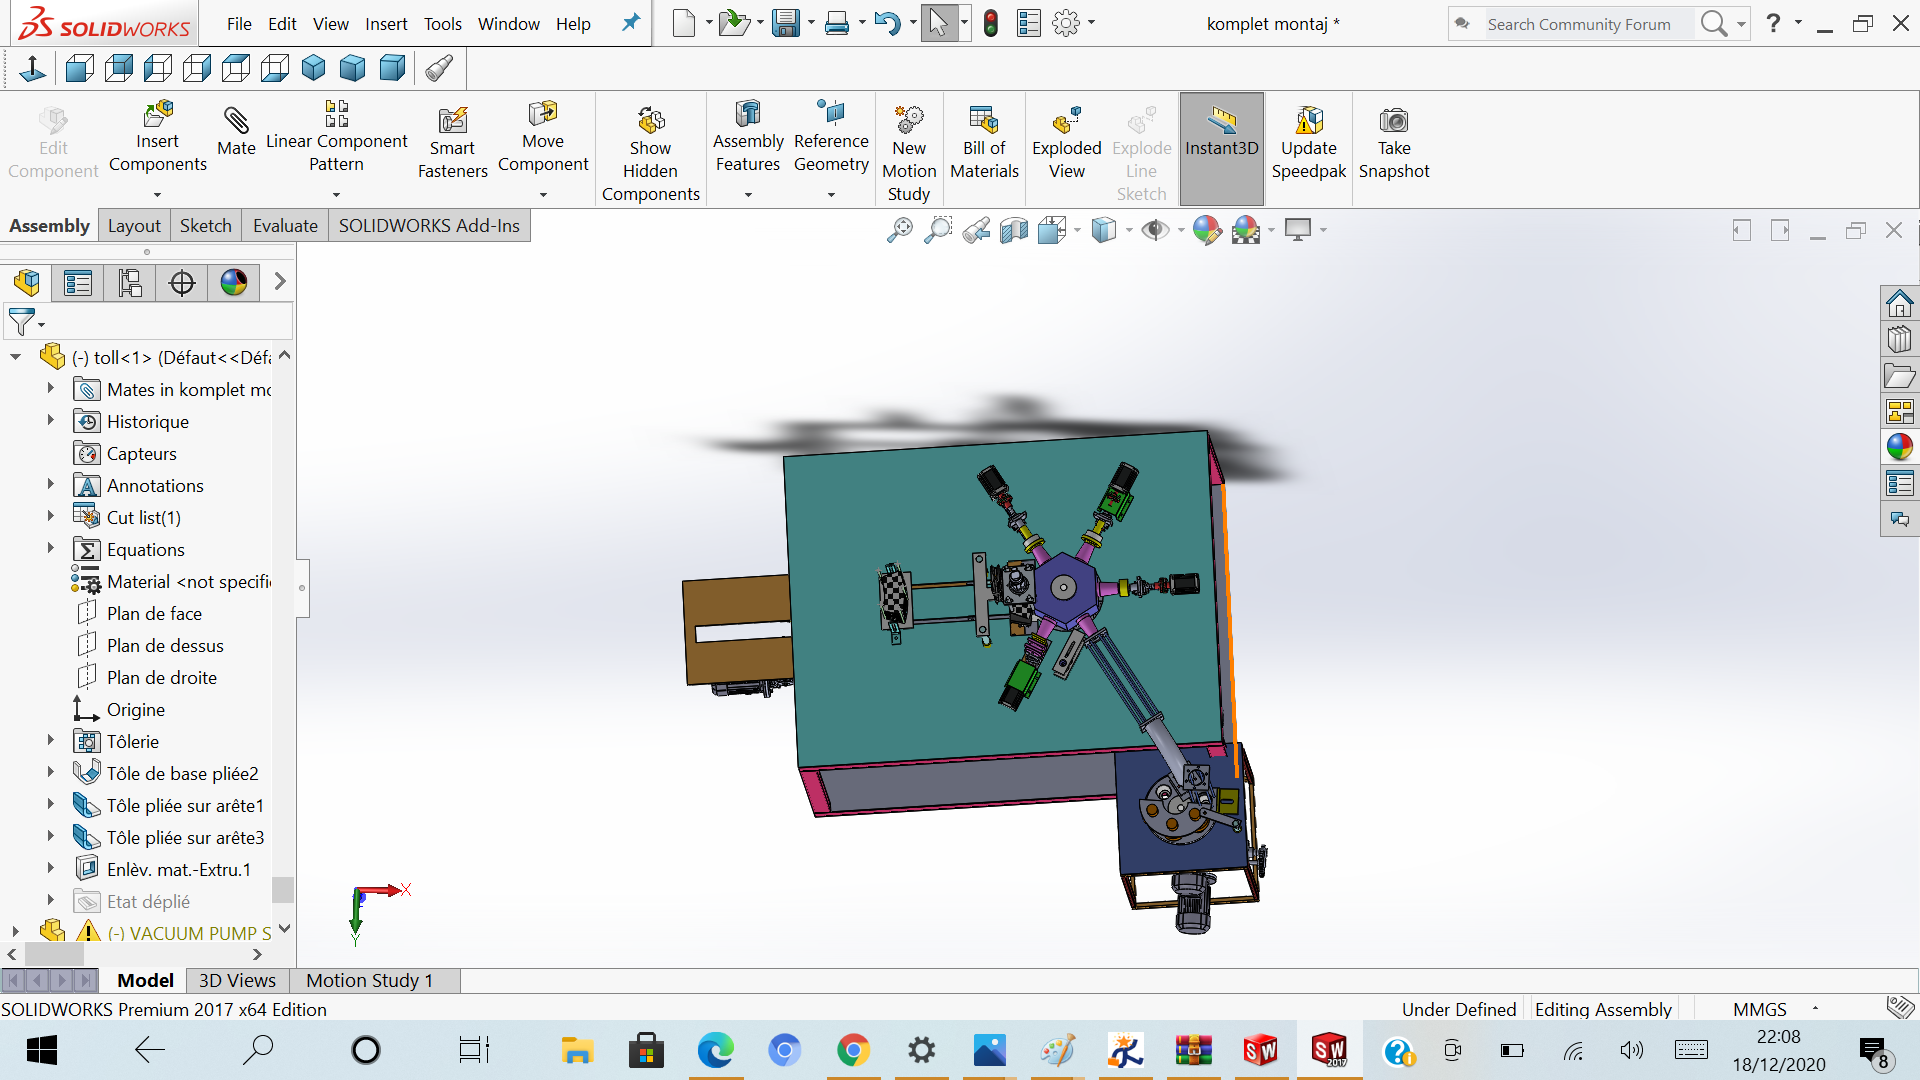Open FeatureManager Design Tree tab
Image resolution: width=1920 pixels, height=1080 pixels.
27,283
